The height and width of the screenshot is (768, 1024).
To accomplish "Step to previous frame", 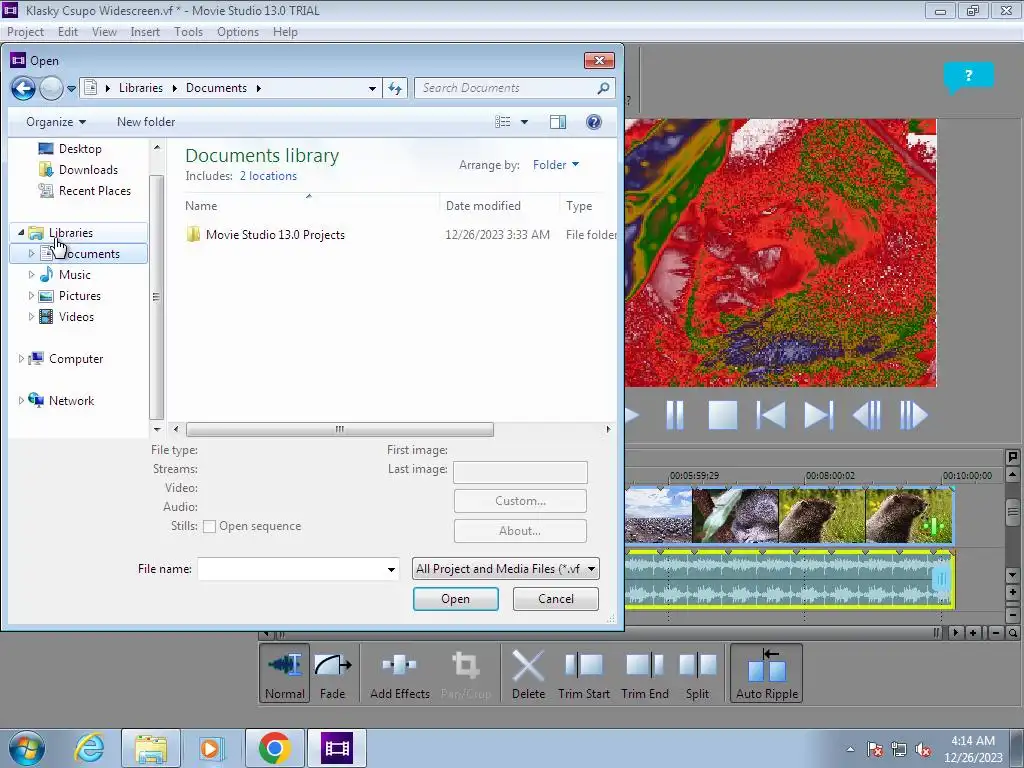I will pyautogui.click(x=867, y=415).
